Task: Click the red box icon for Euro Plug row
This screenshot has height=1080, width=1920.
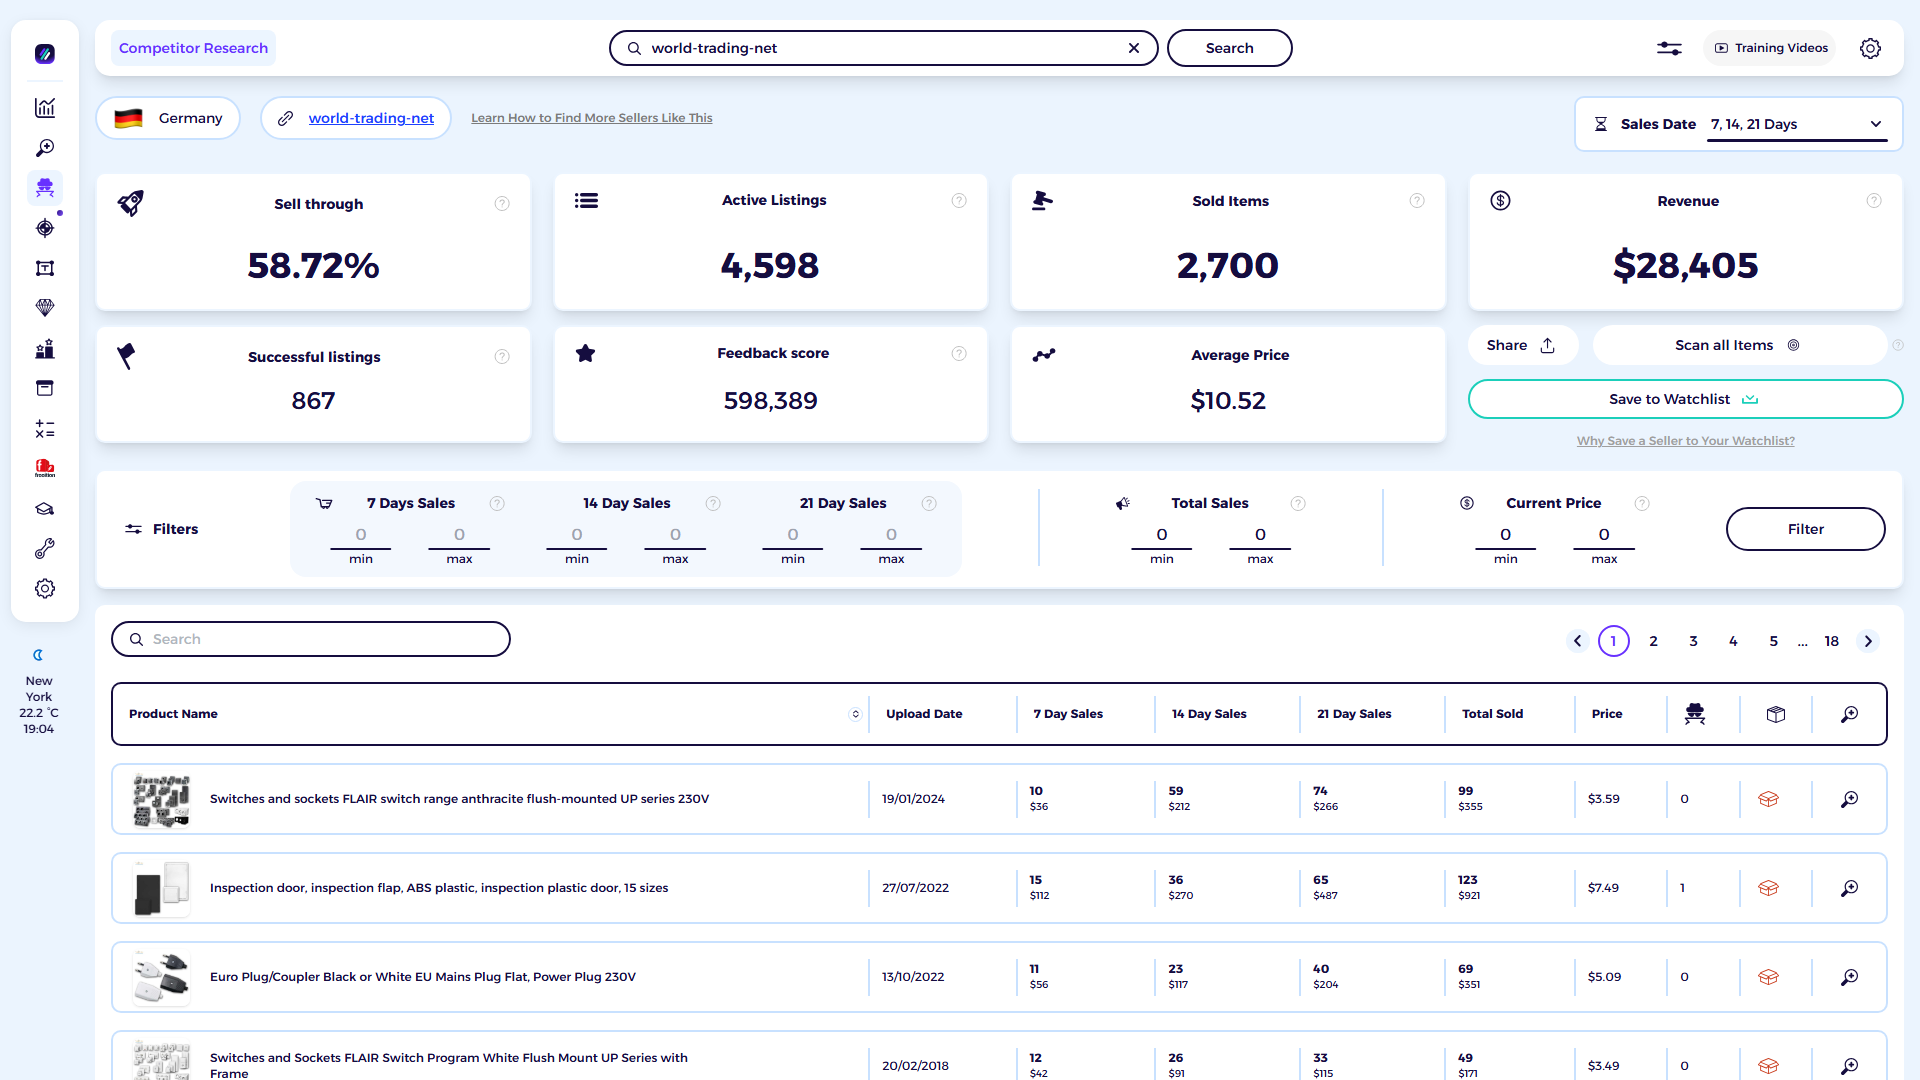Action: (x=1768, y=977)
